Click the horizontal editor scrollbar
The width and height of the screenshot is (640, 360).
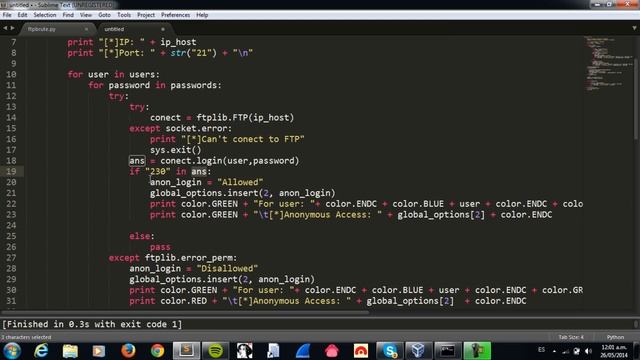186,313
